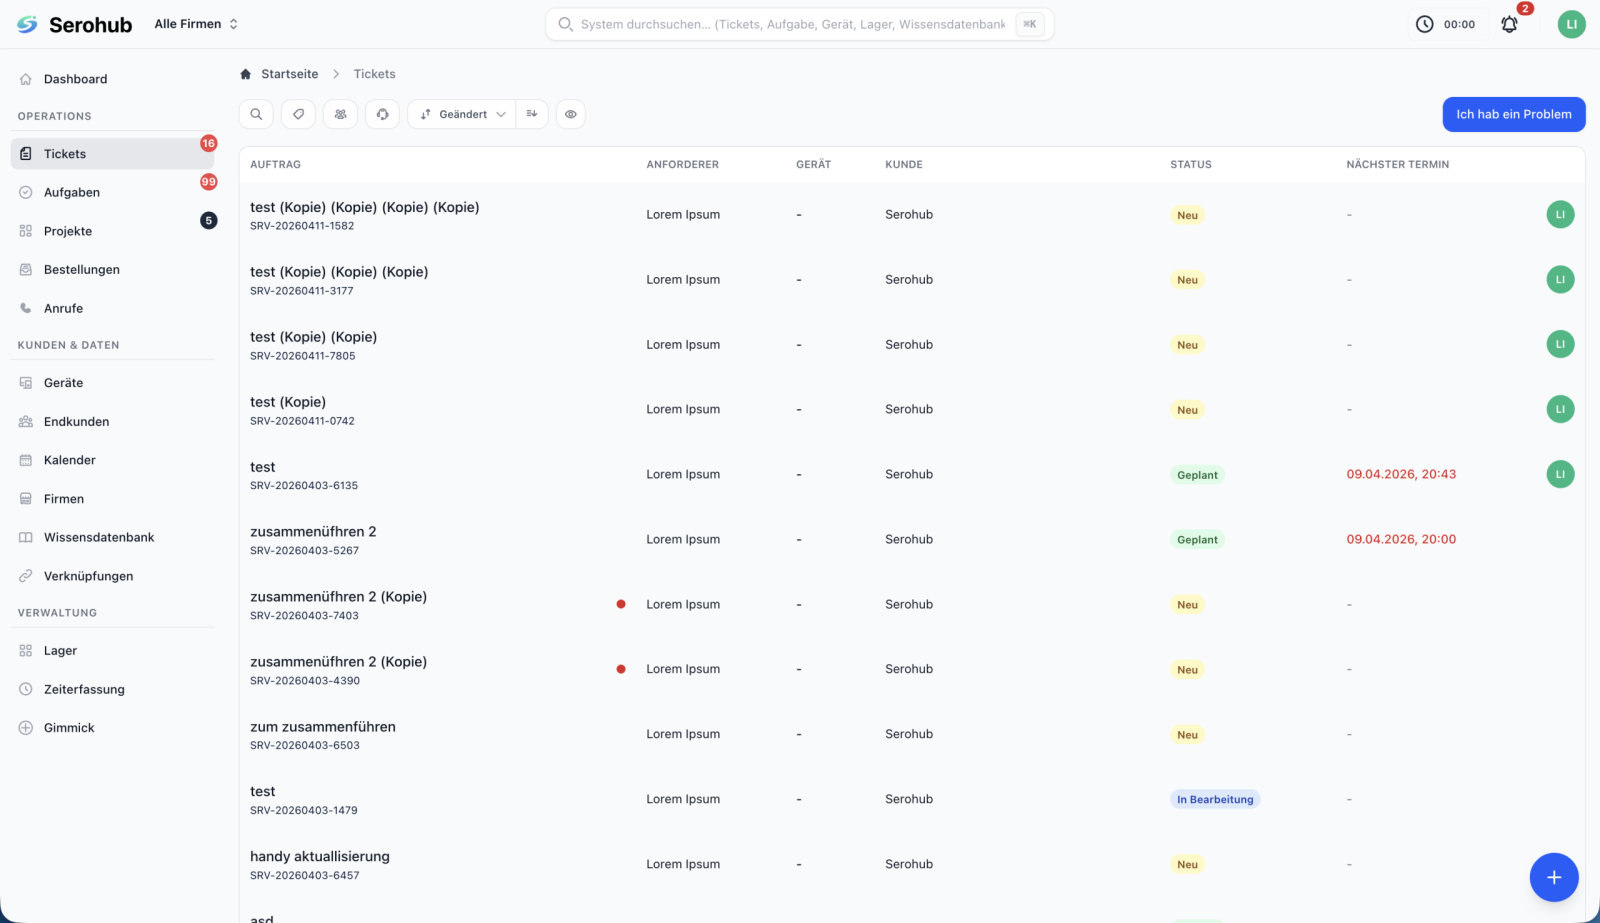Go to Startseite breadcrumb link
The width and height of the screenshot is (1600, 923).
pyautogui.click(x=289, y=74)
